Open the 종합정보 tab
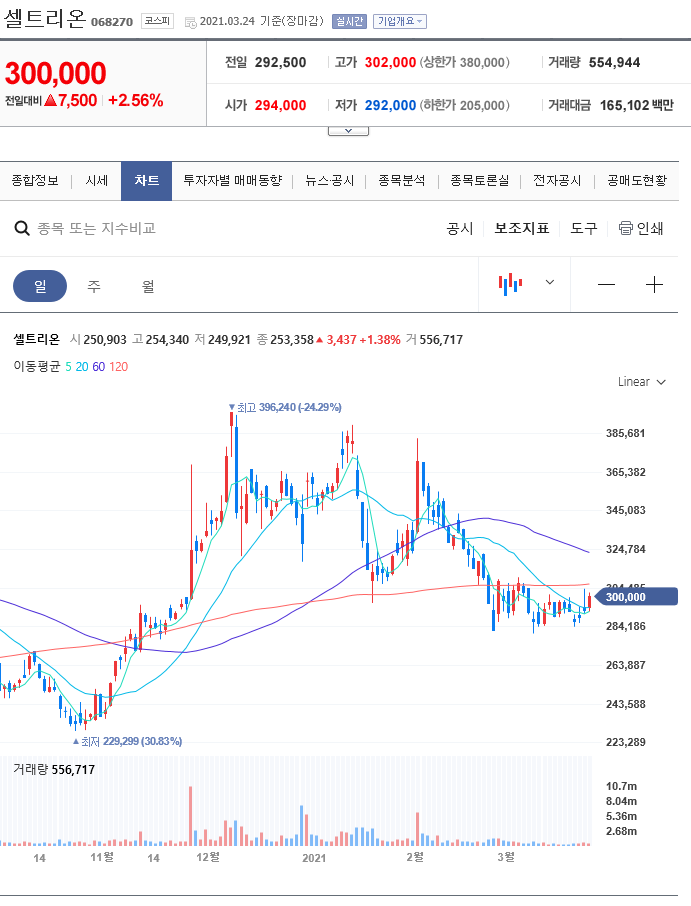 [x=35, y=181]
